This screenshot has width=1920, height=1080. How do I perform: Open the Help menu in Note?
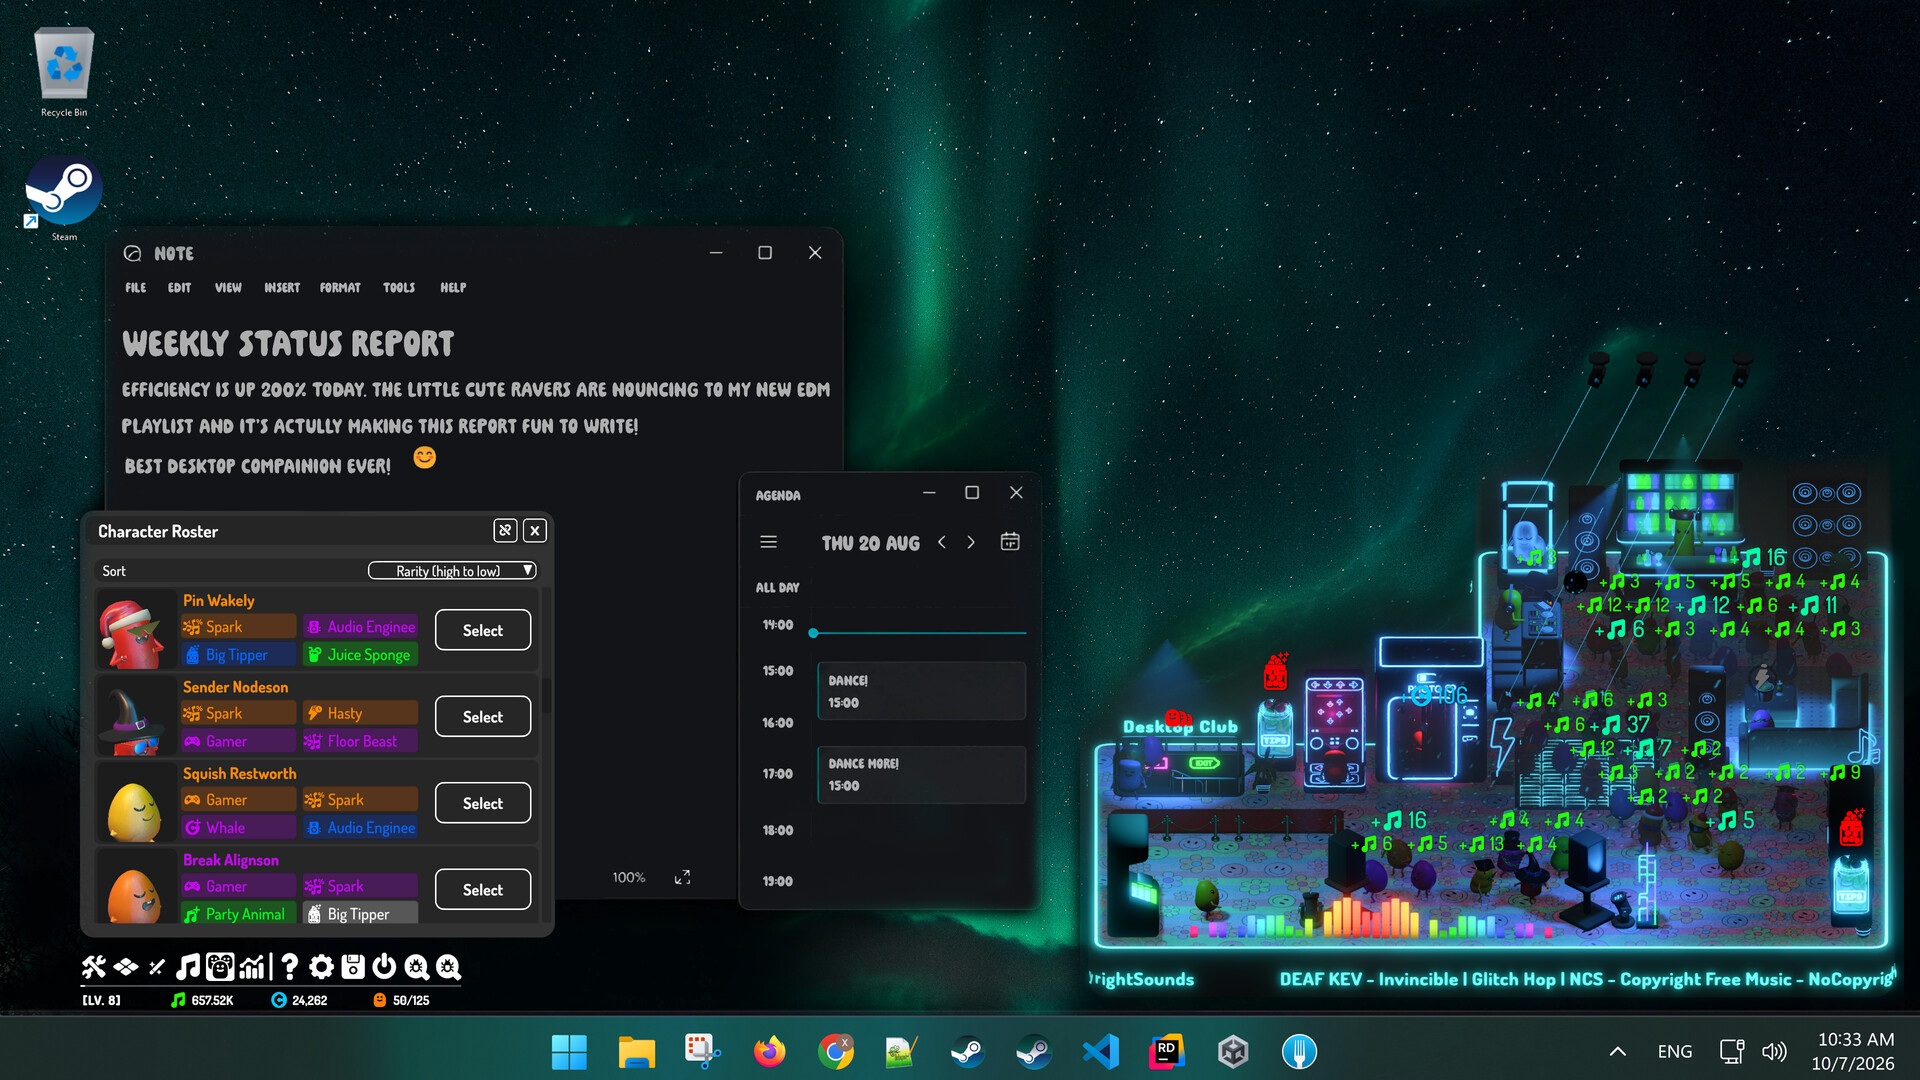[x=453, y=288]
